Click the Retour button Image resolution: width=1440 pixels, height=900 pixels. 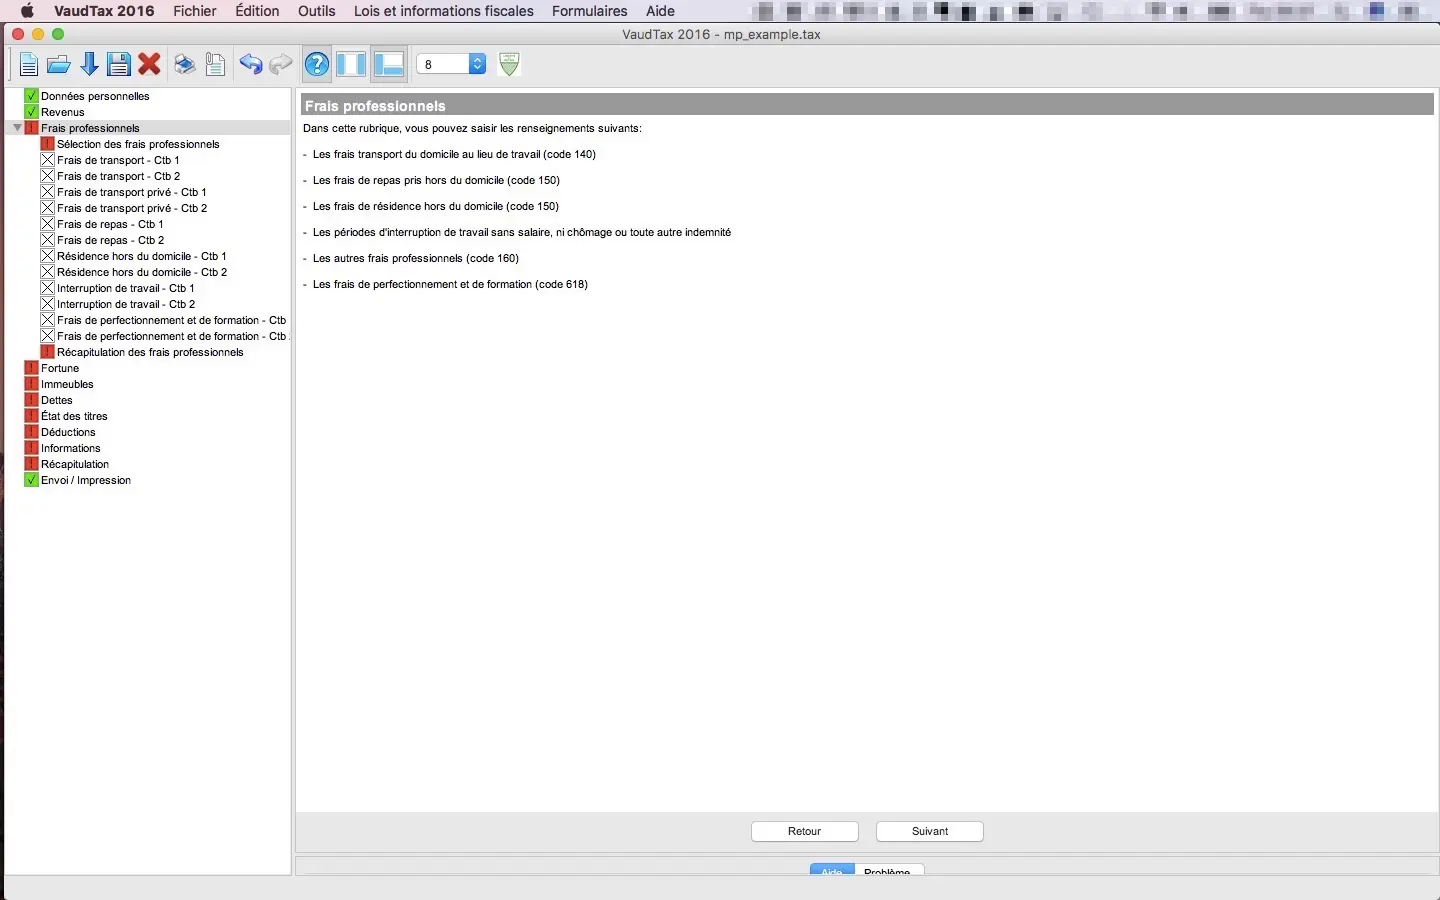805,831
